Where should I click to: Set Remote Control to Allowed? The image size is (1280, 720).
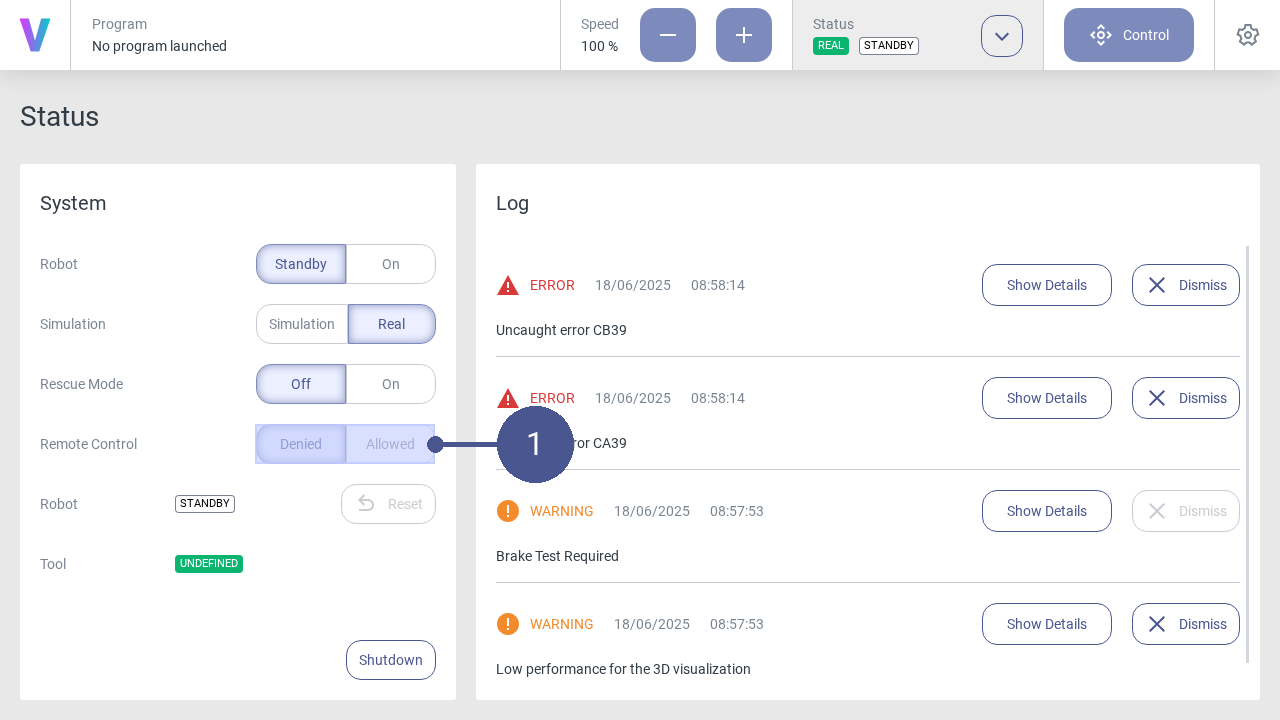point(390,444)
